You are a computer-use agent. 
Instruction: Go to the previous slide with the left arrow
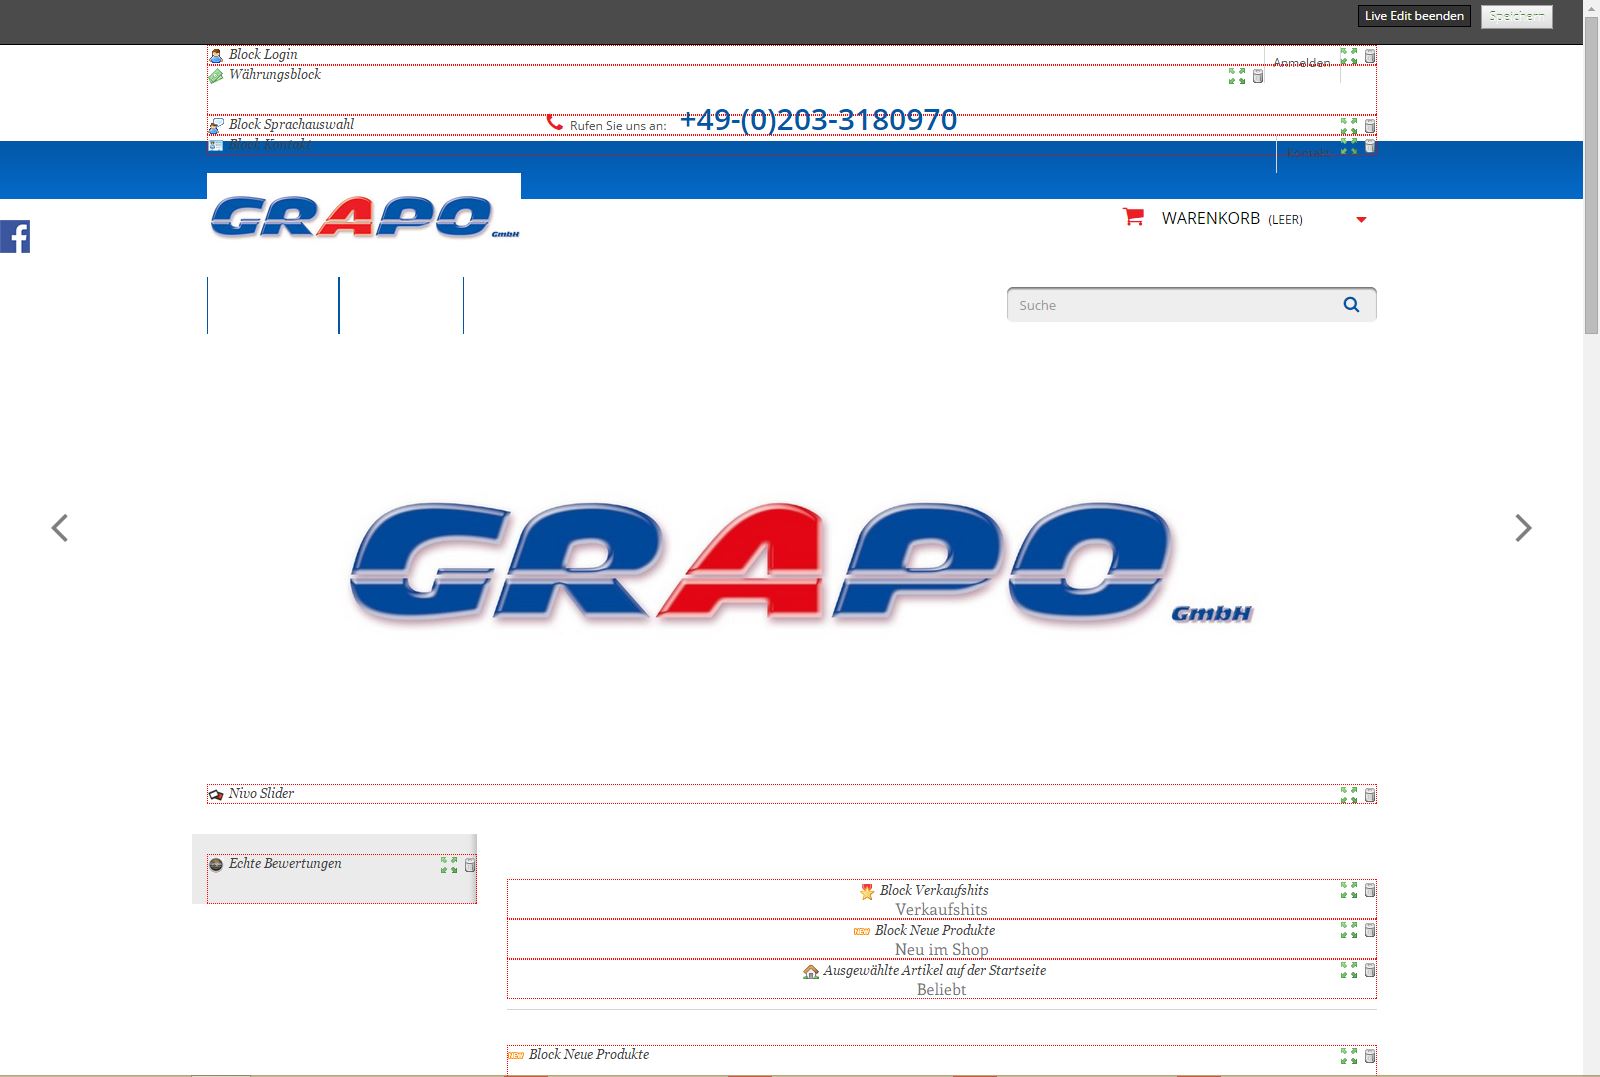click(x=60, y=528)
